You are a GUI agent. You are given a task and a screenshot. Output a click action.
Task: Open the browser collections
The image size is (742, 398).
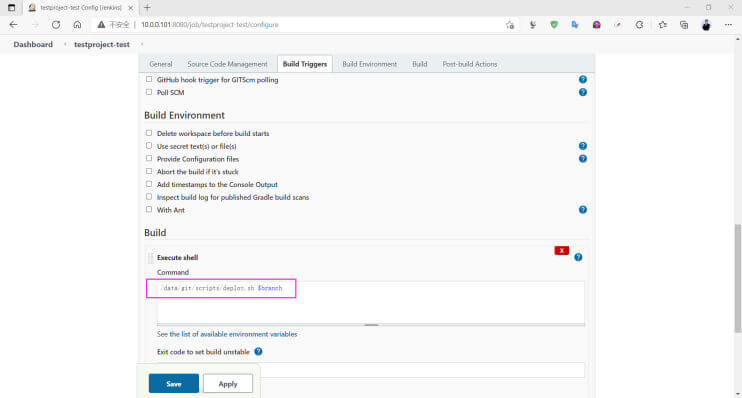(x=684, y=25)
